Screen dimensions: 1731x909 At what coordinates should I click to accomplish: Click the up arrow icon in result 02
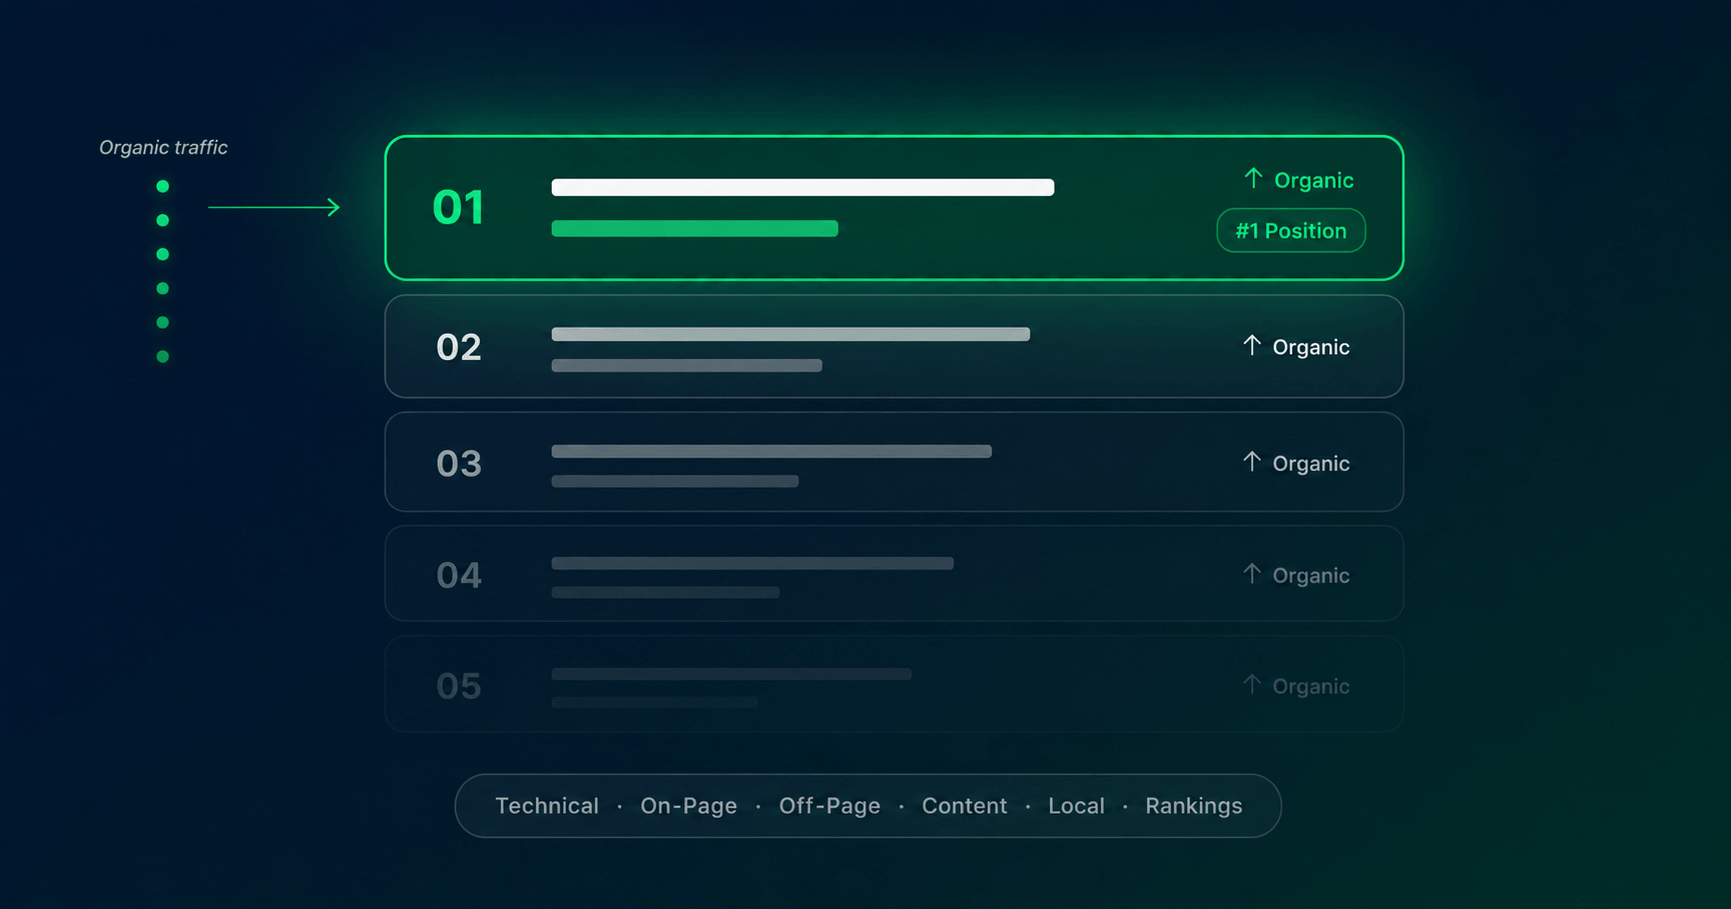pos(1252,345)
